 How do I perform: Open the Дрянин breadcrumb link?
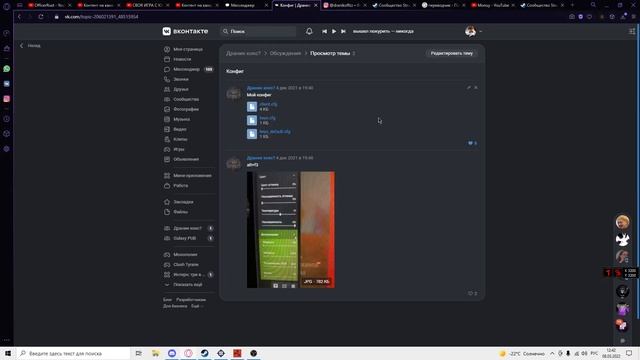(x=243, y=53)
